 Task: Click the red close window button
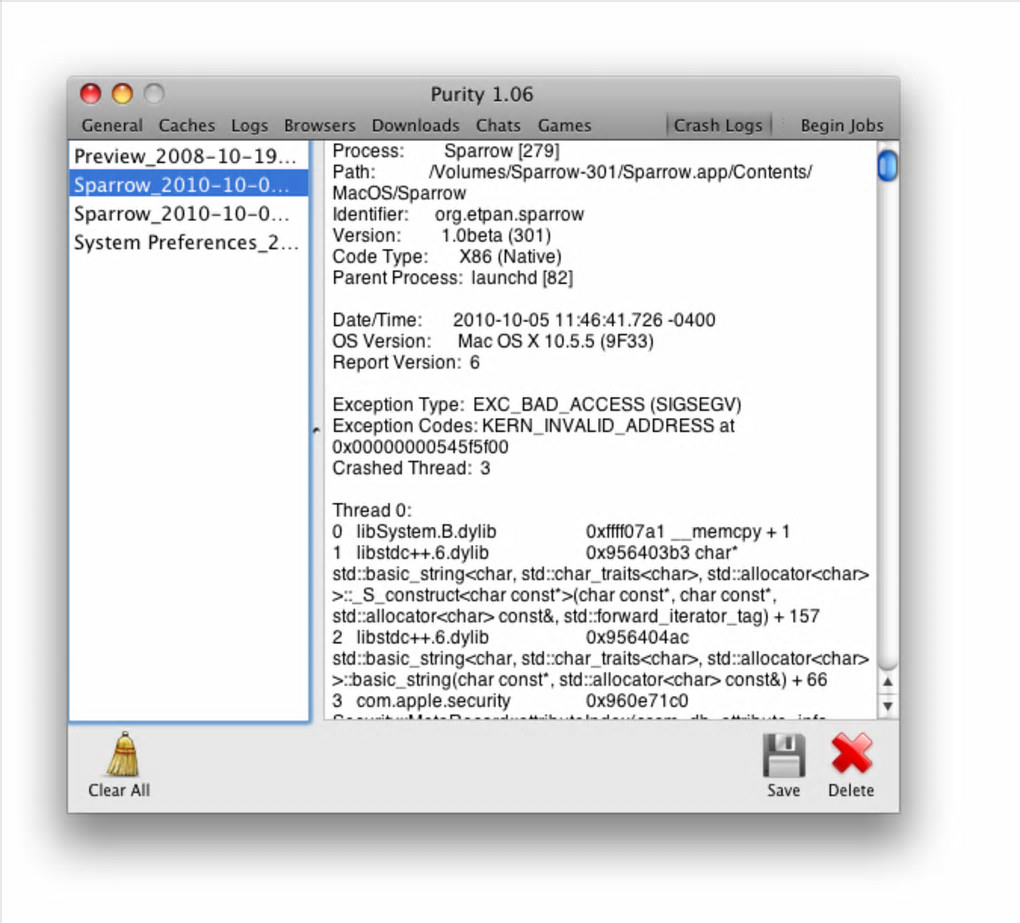[x=90, y=94]
